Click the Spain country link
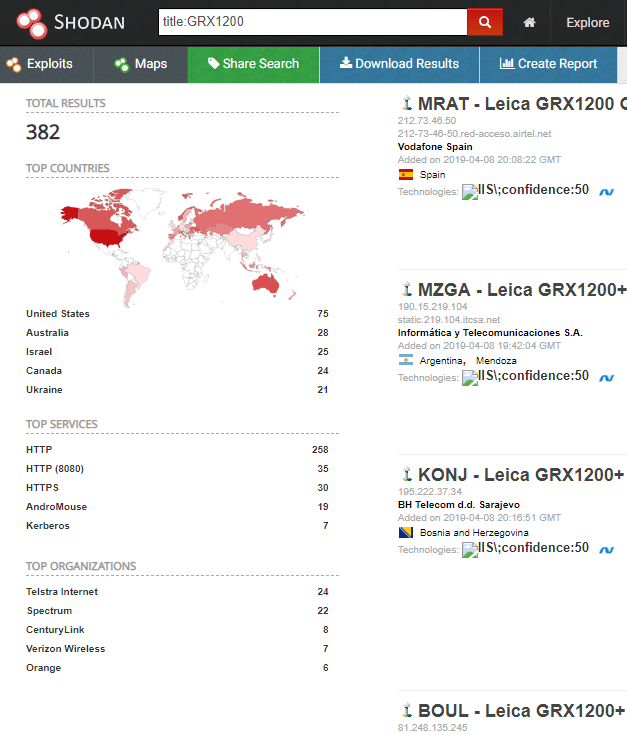The height and width of the screenshot is (735, 627). (433, 175)
